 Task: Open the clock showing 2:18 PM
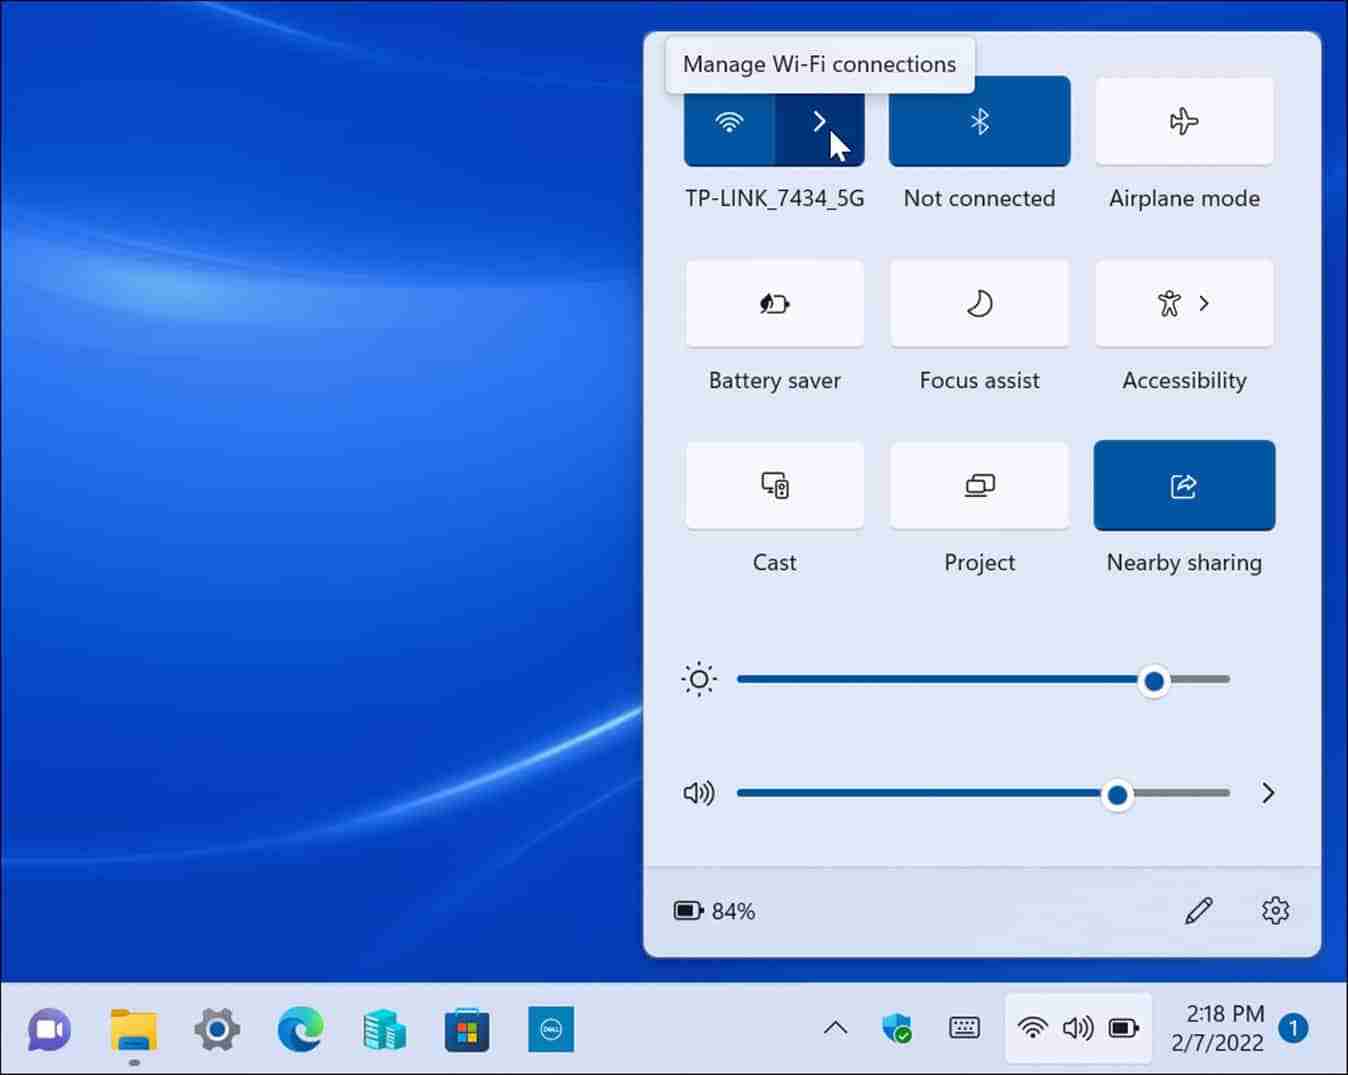1218,1028
